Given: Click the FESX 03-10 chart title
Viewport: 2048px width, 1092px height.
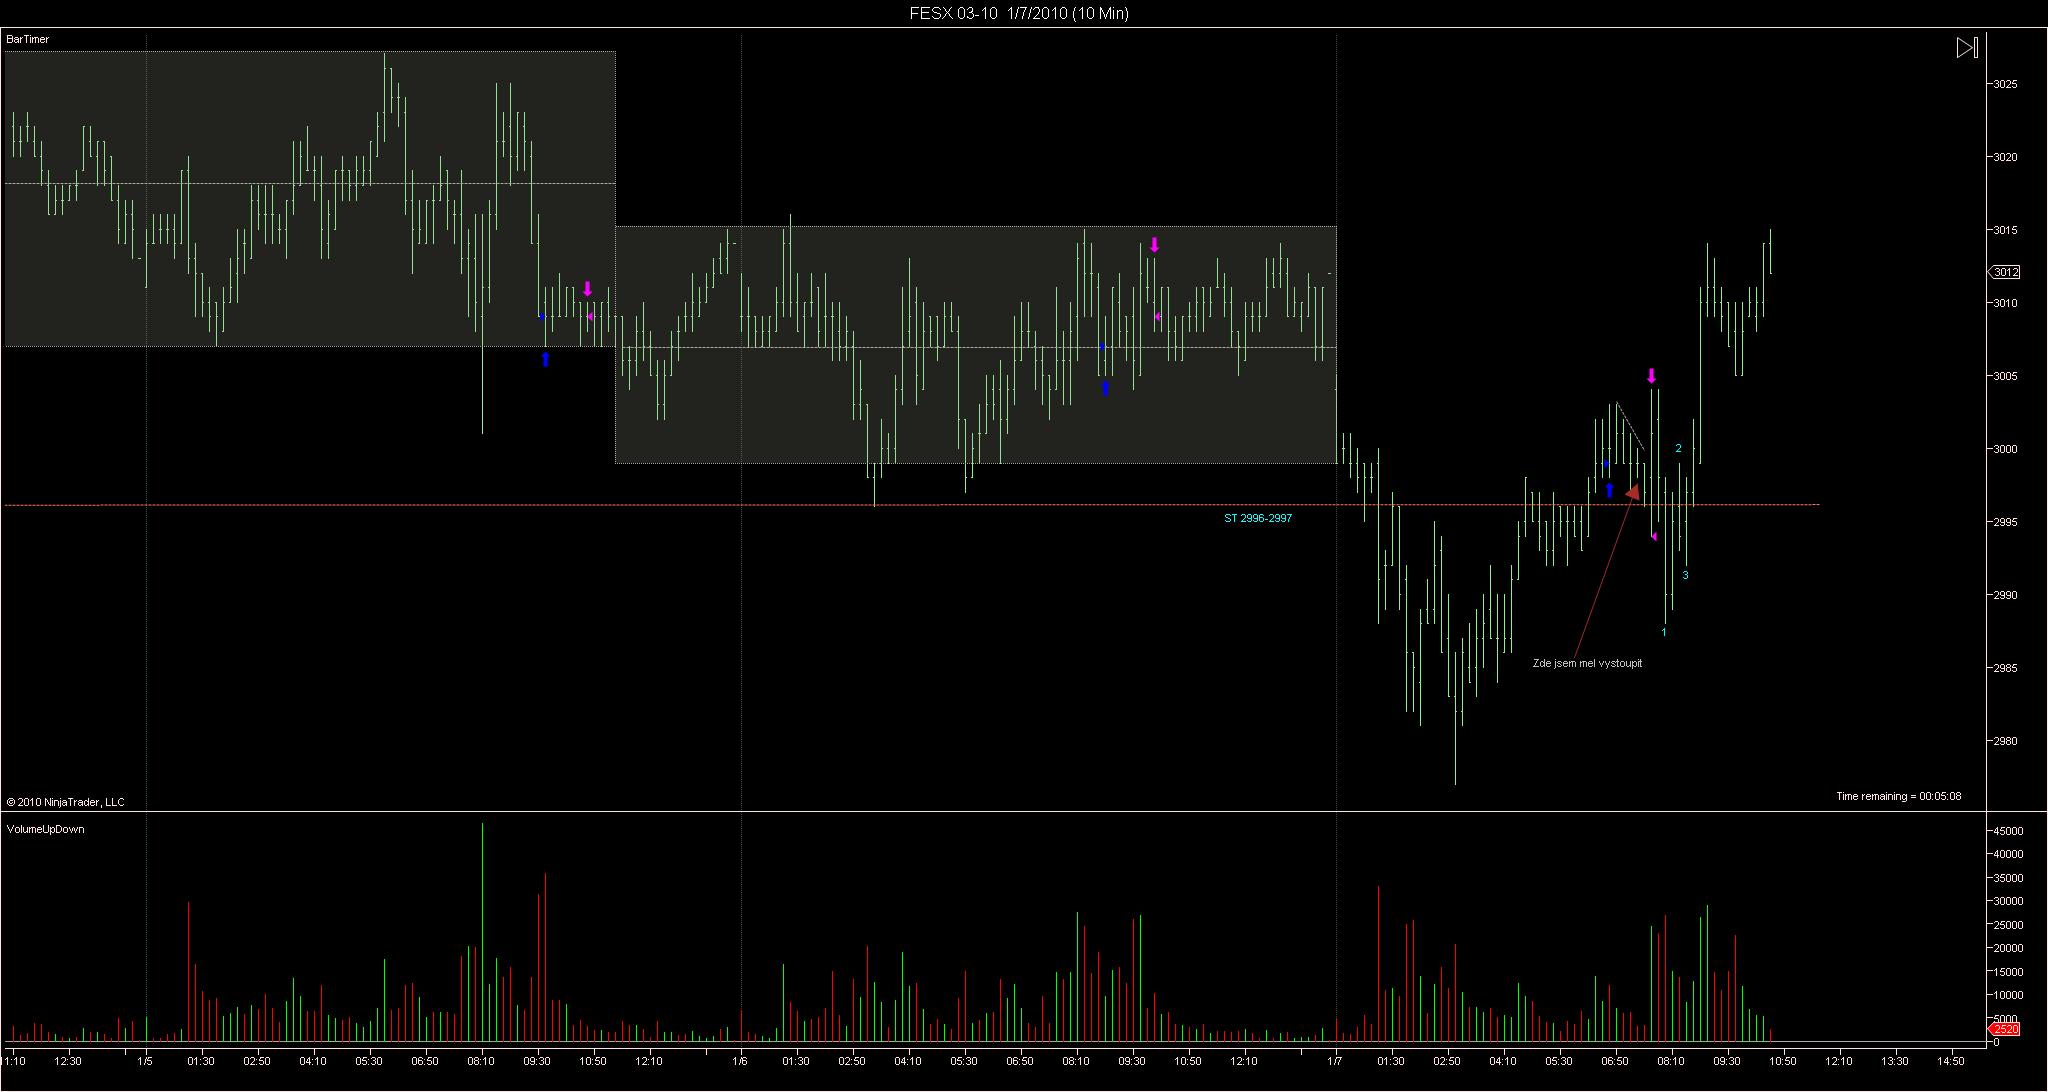Looking at the screenshot, I should tap(1018, 13).
